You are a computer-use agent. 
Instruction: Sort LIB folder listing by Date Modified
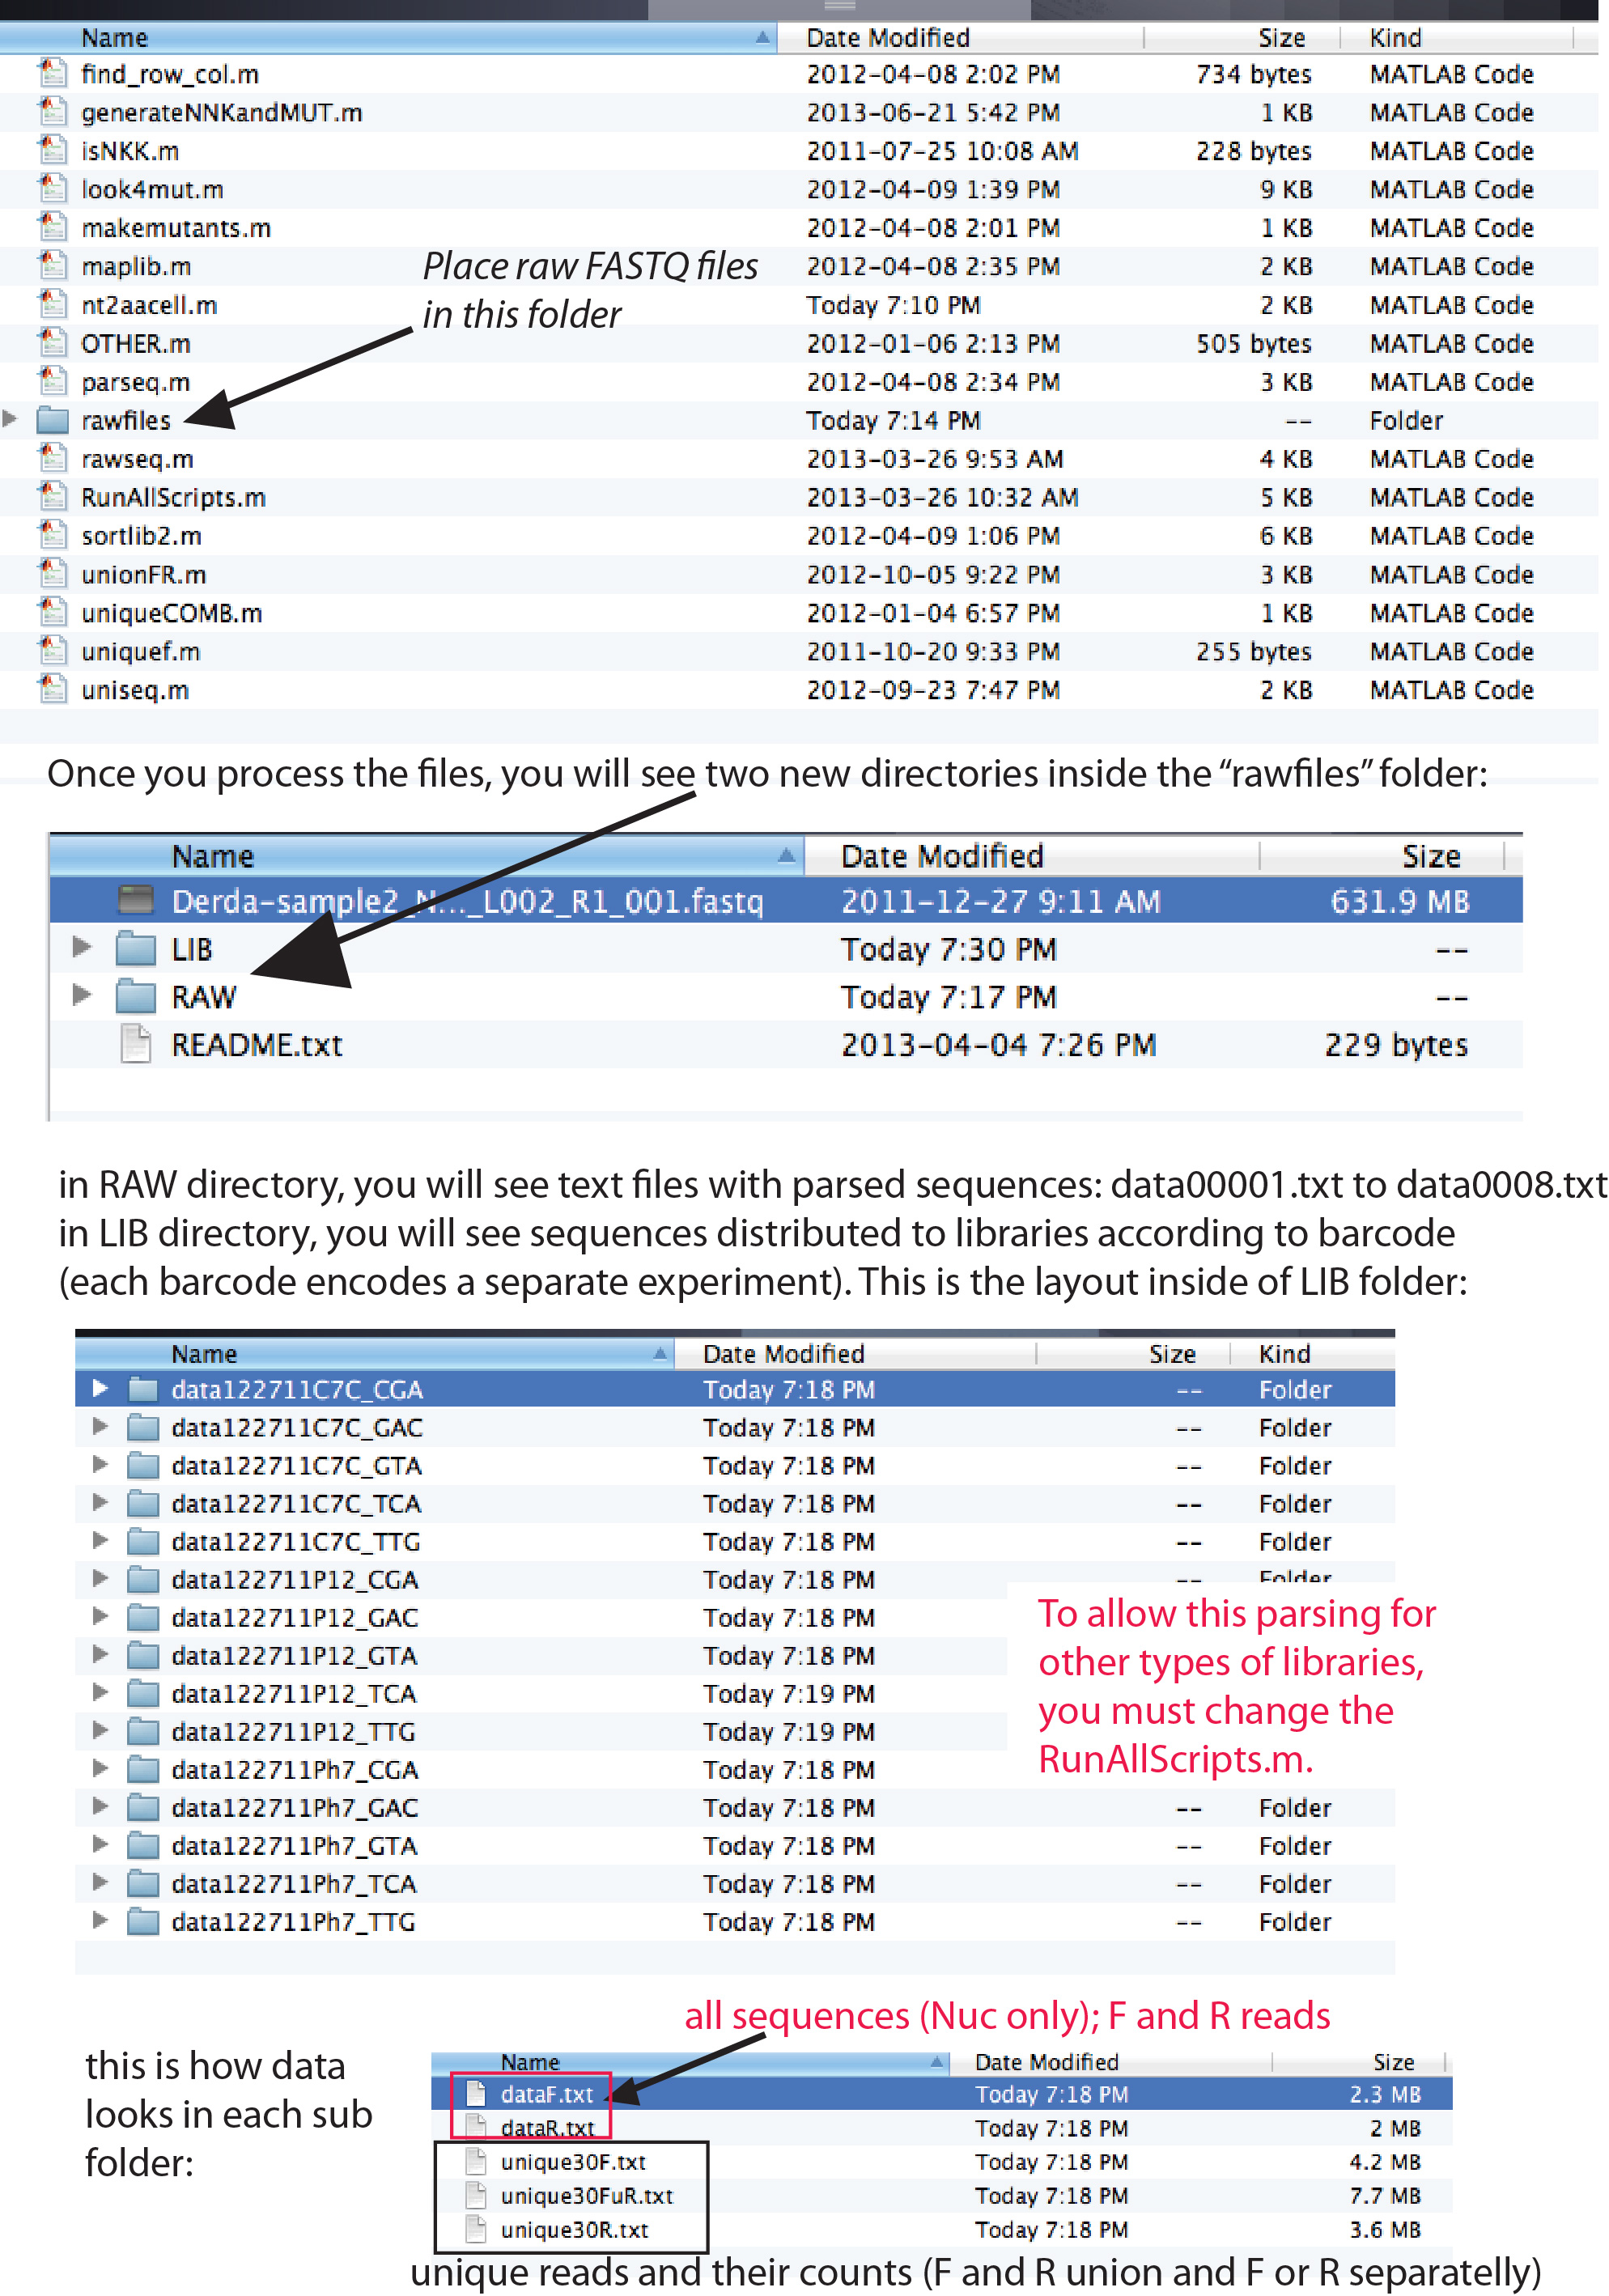point(856,1353)
